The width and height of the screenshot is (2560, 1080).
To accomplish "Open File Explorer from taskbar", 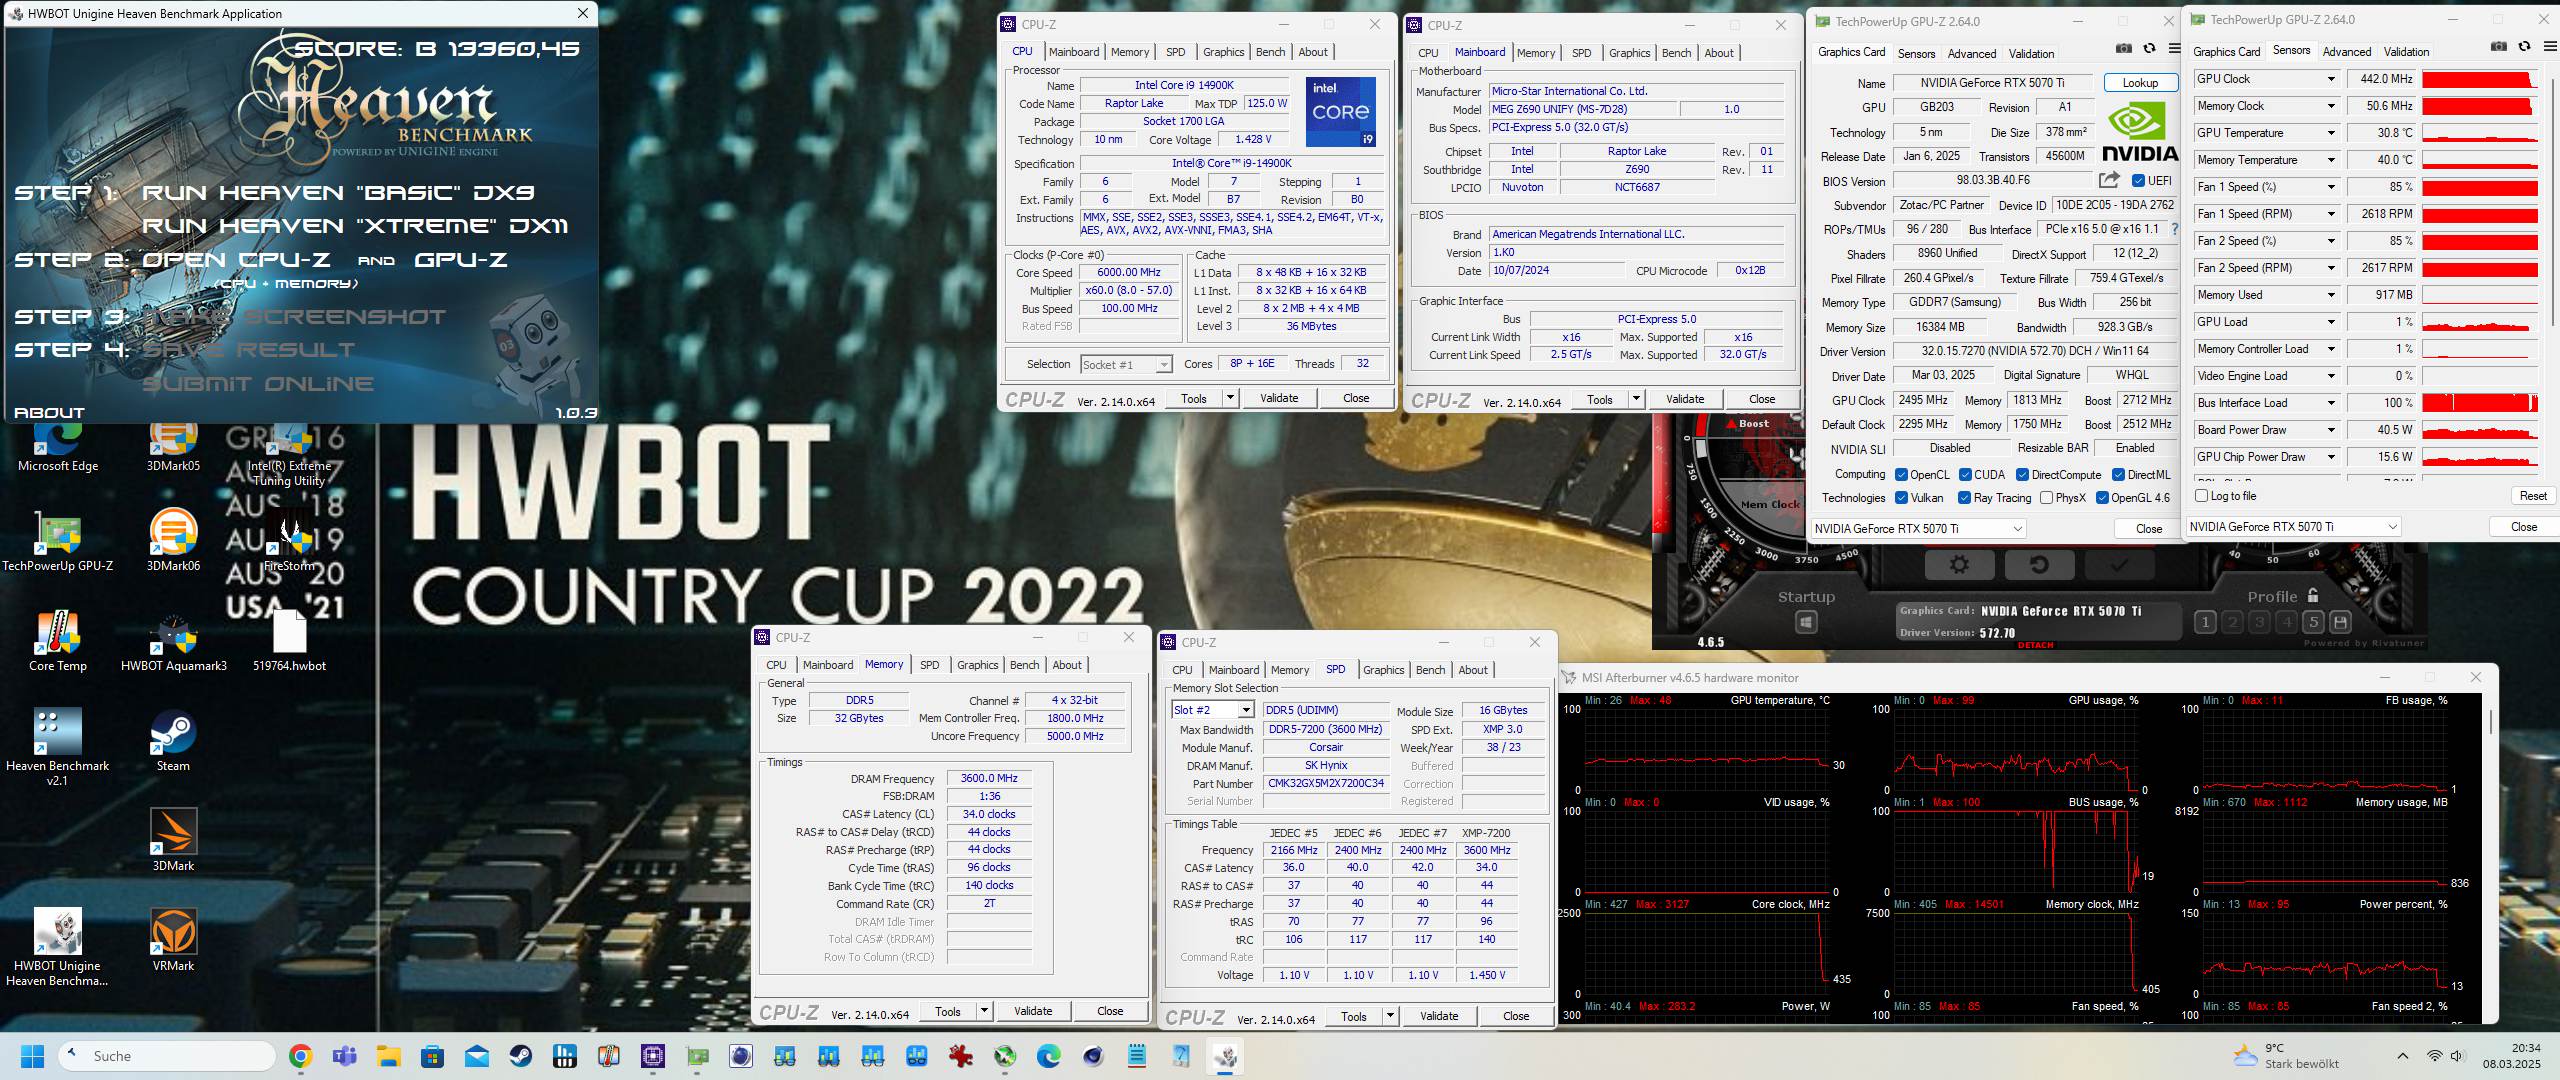I will (x=388, y=1056).
